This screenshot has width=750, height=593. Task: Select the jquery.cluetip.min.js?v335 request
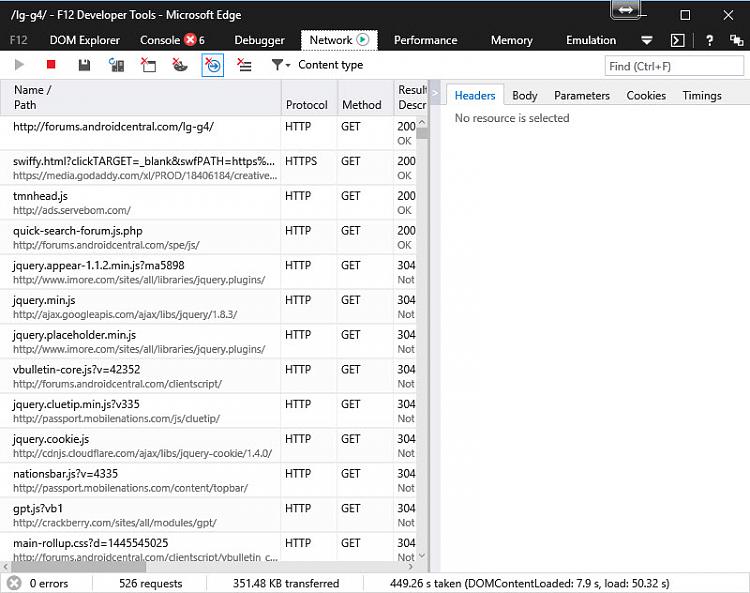click(208, 411)
